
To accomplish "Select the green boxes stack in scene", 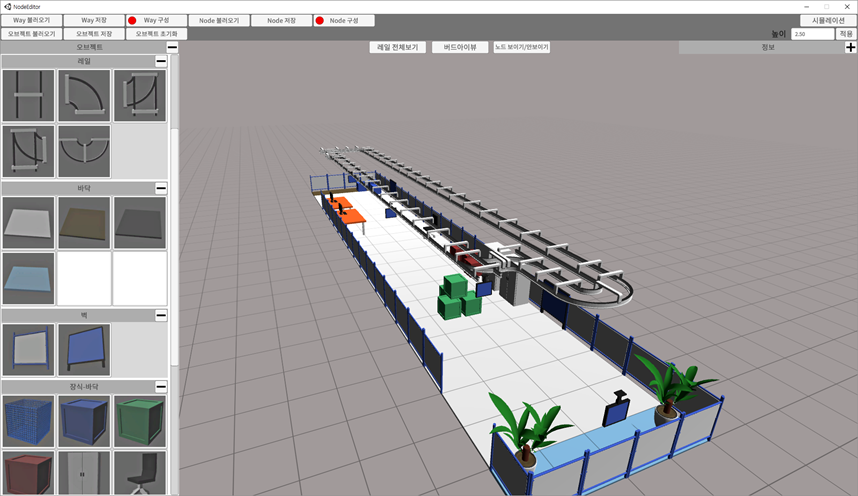I will (x=459, y=297).
